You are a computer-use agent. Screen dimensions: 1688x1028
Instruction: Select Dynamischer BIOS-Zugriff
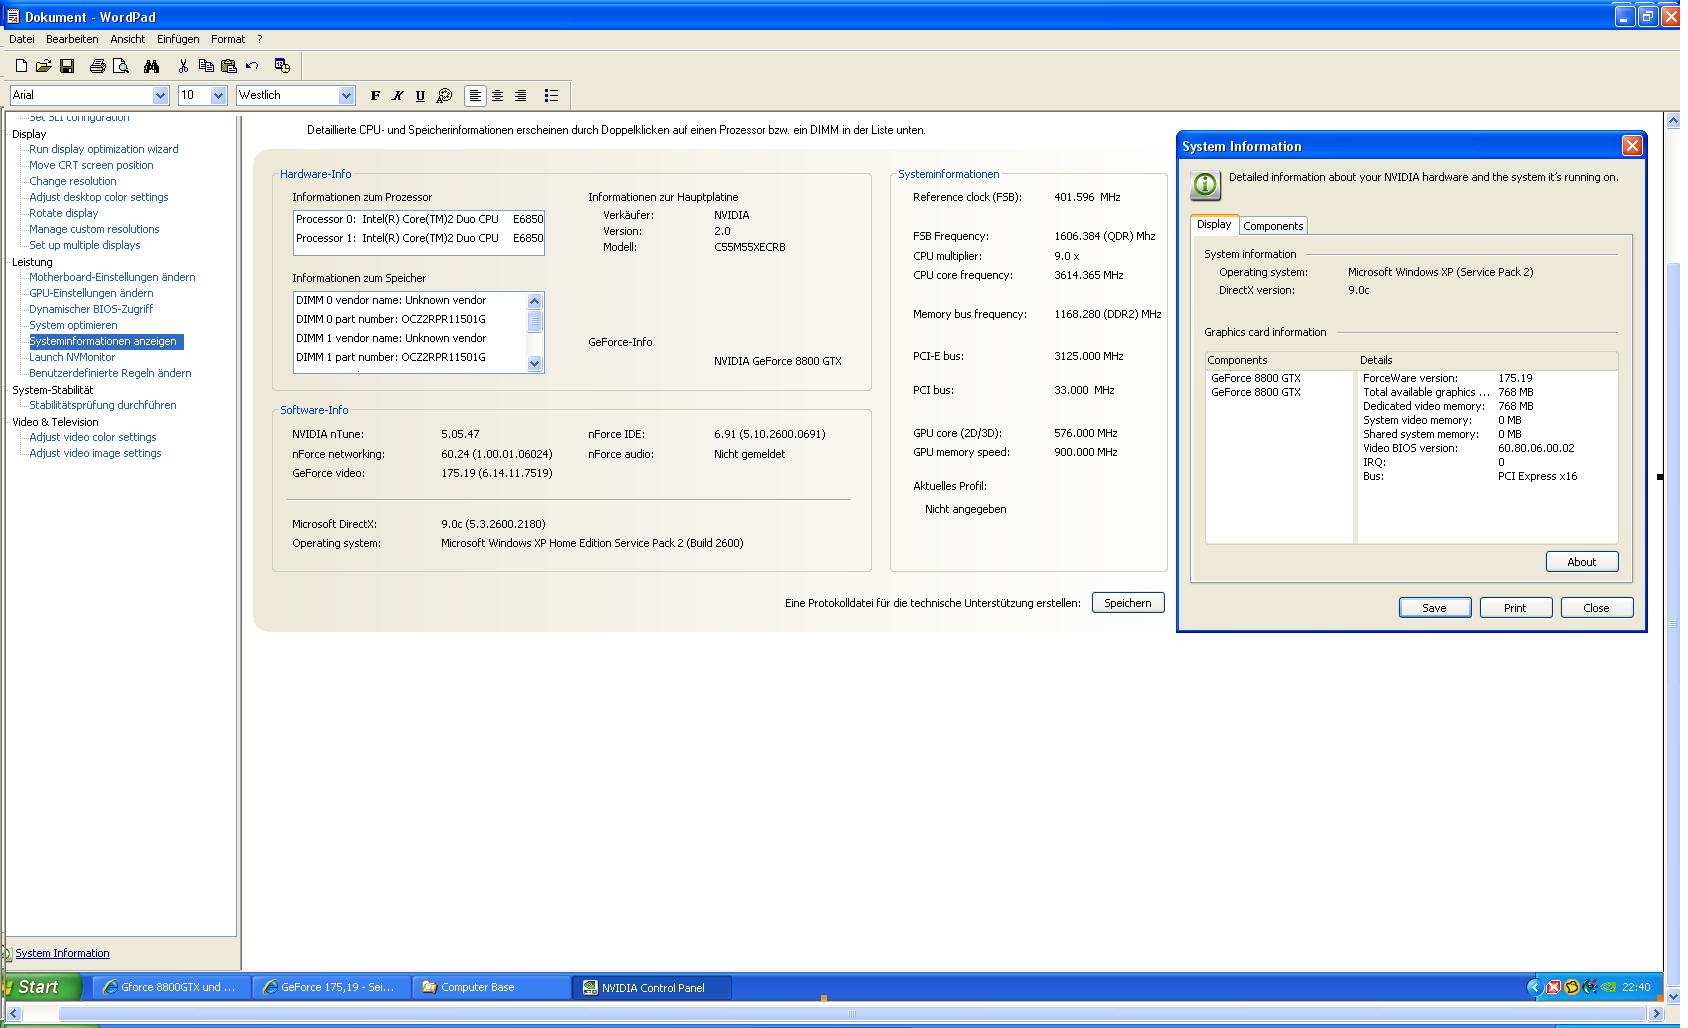click(x=91, y=309)
